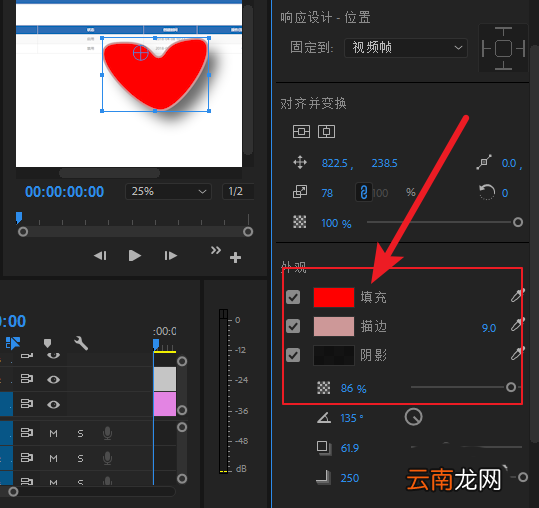Toggle visibility of the pink clip track
Viewport: 539px width, 508px height.
click(x=53, y=405)
